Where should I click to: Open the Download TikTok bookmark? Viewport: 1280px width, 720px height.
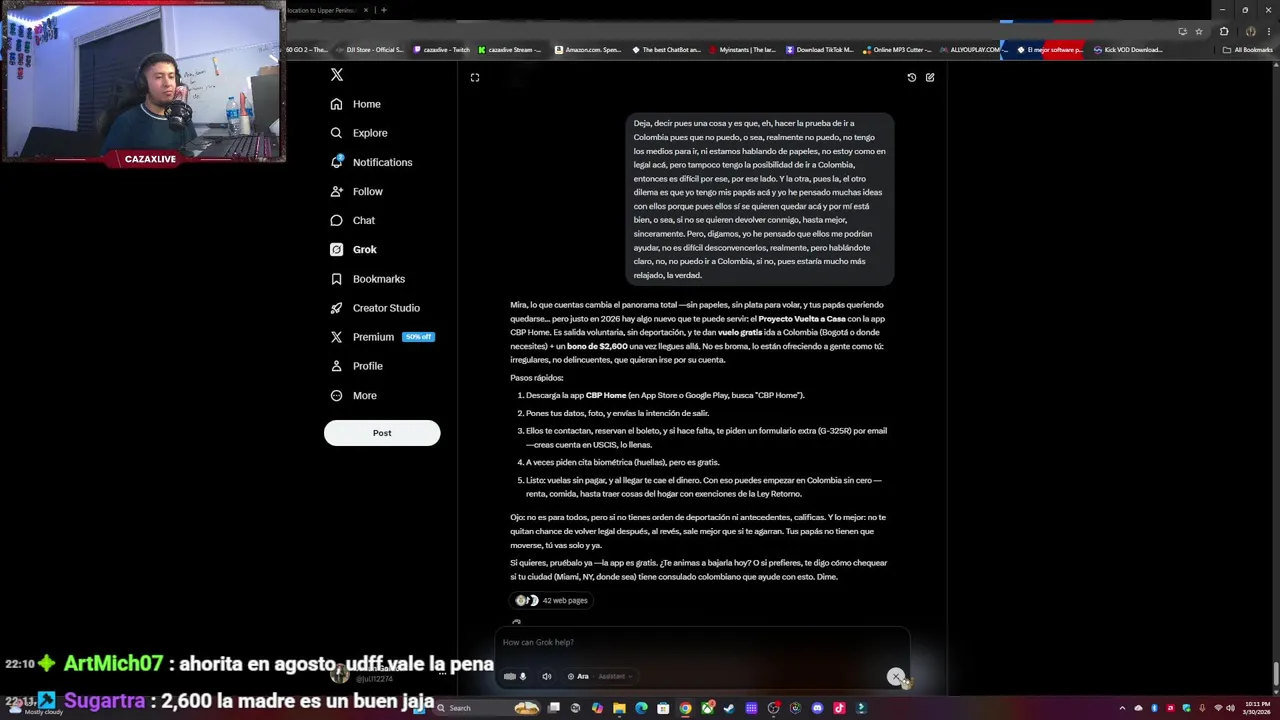[x=820, y=49]
